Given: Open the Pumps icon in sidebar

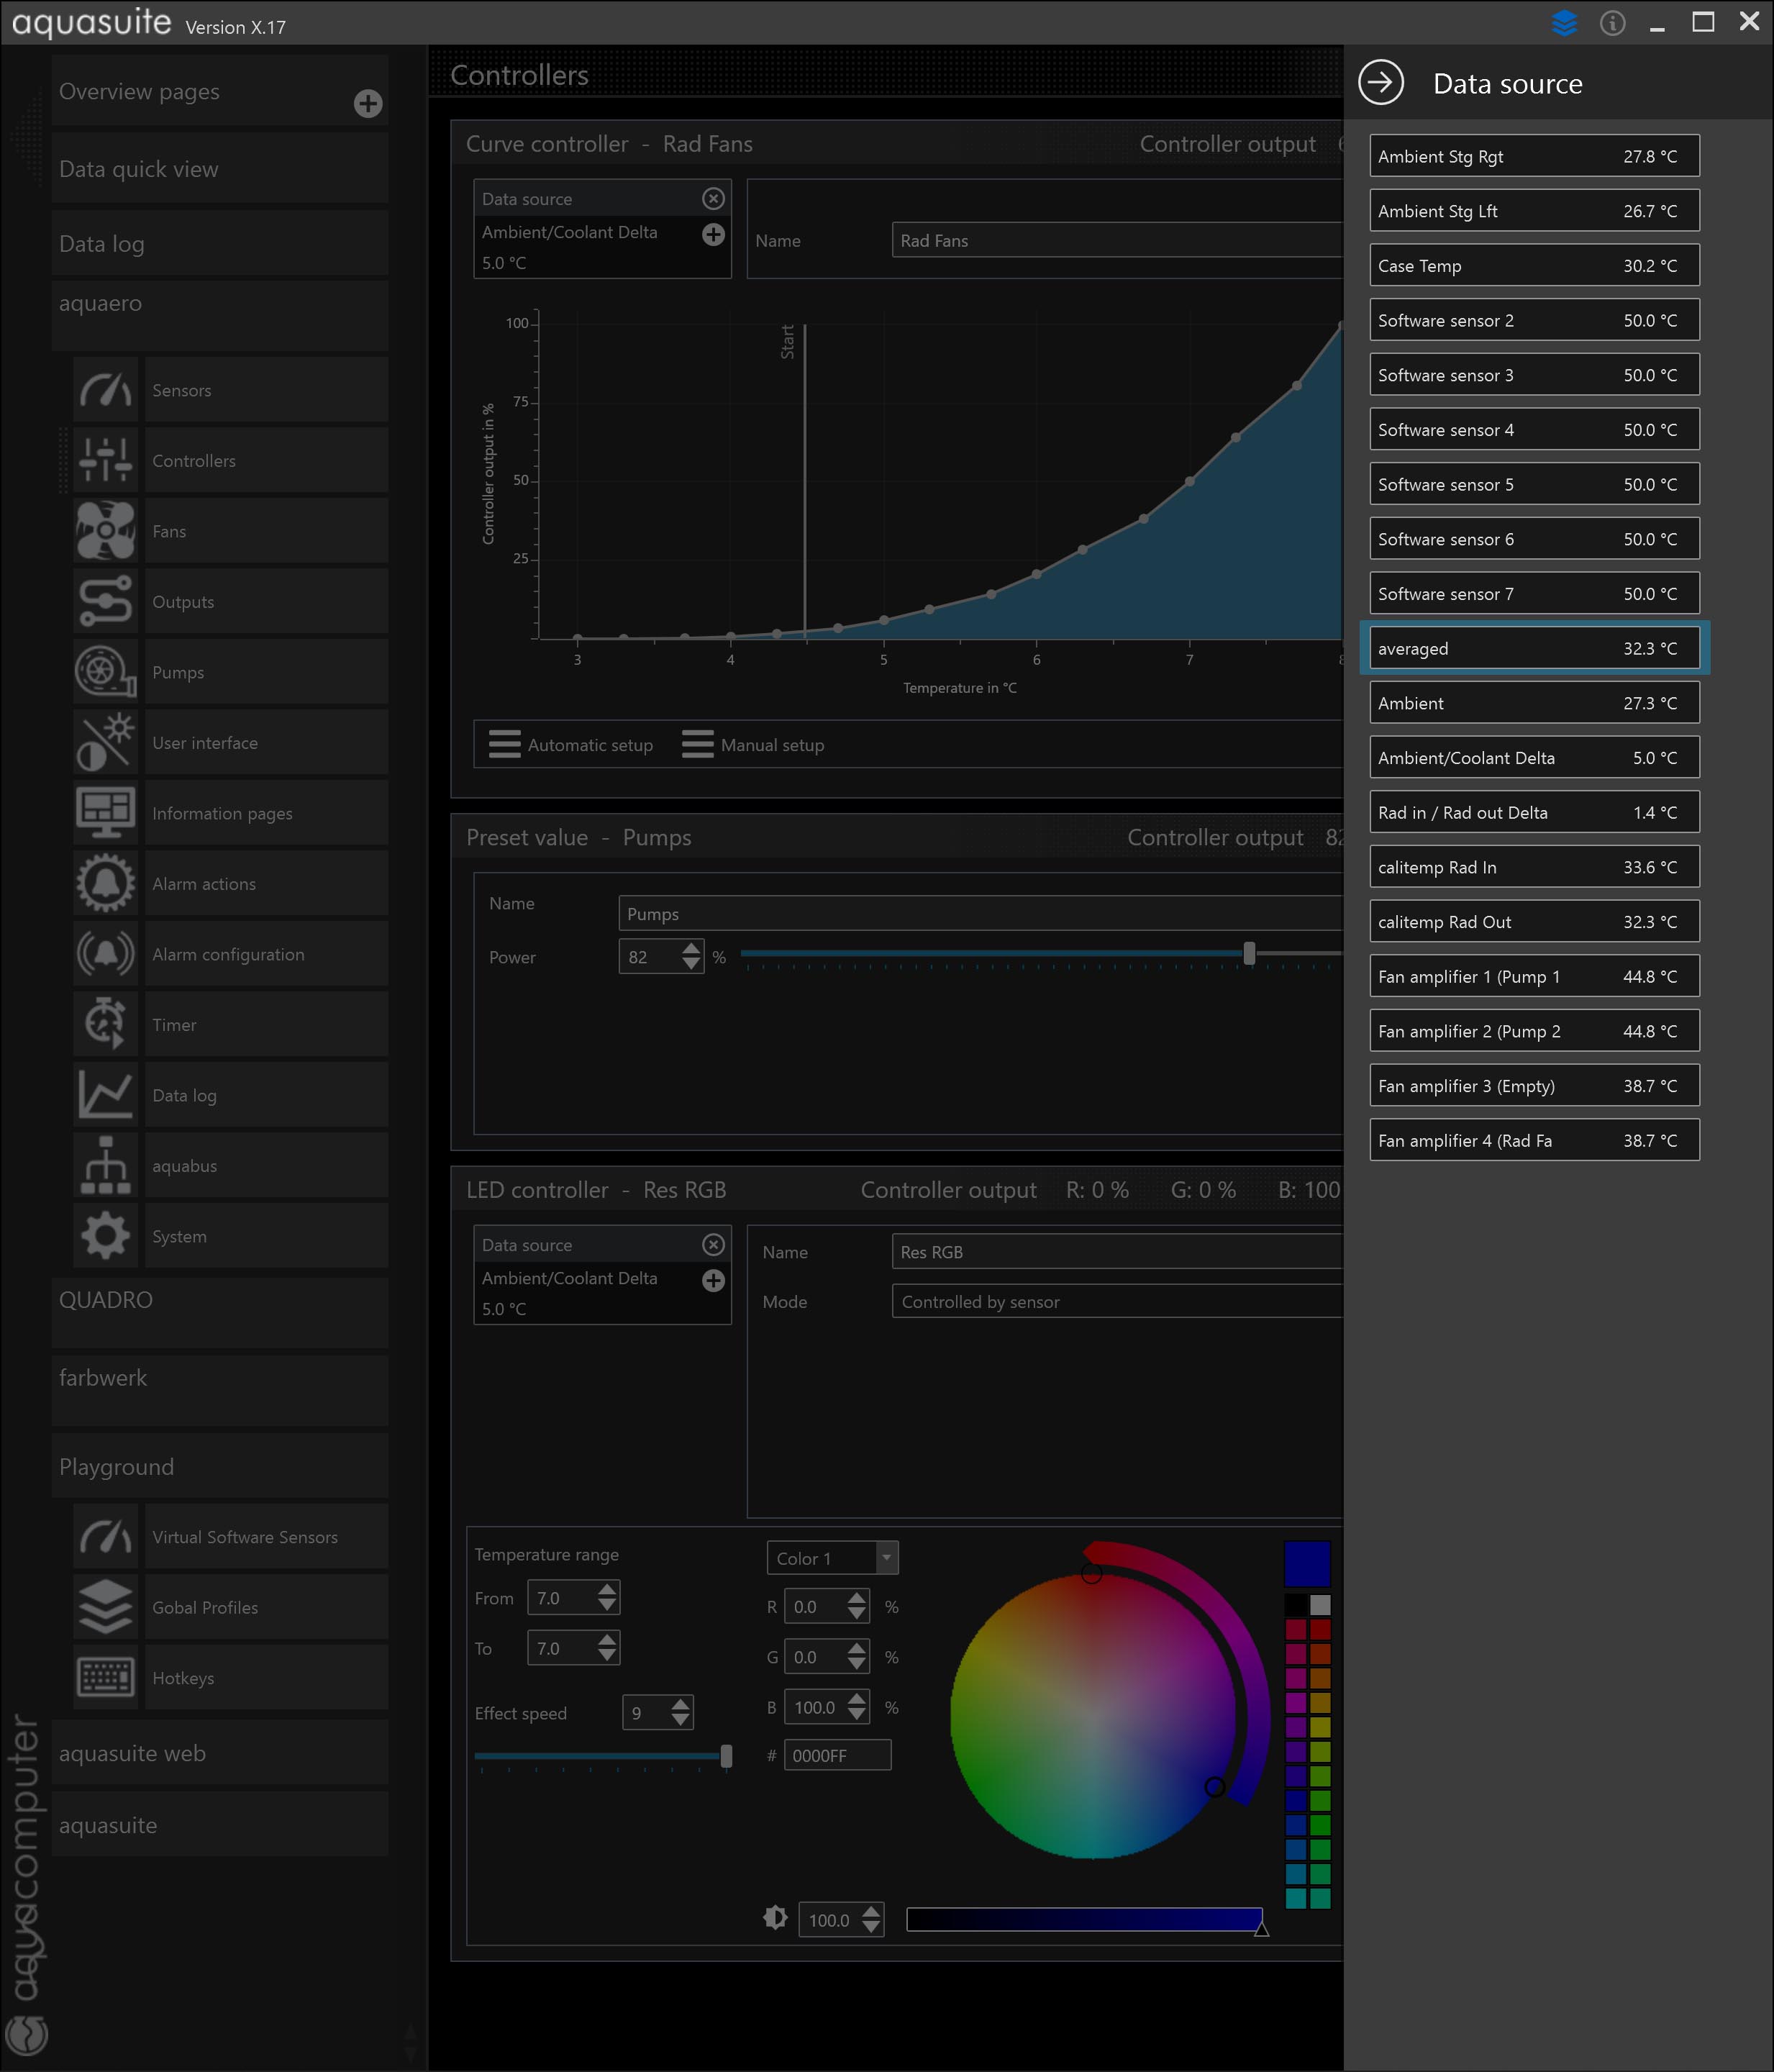Looking at the screenshot, I should click(105, 672).
